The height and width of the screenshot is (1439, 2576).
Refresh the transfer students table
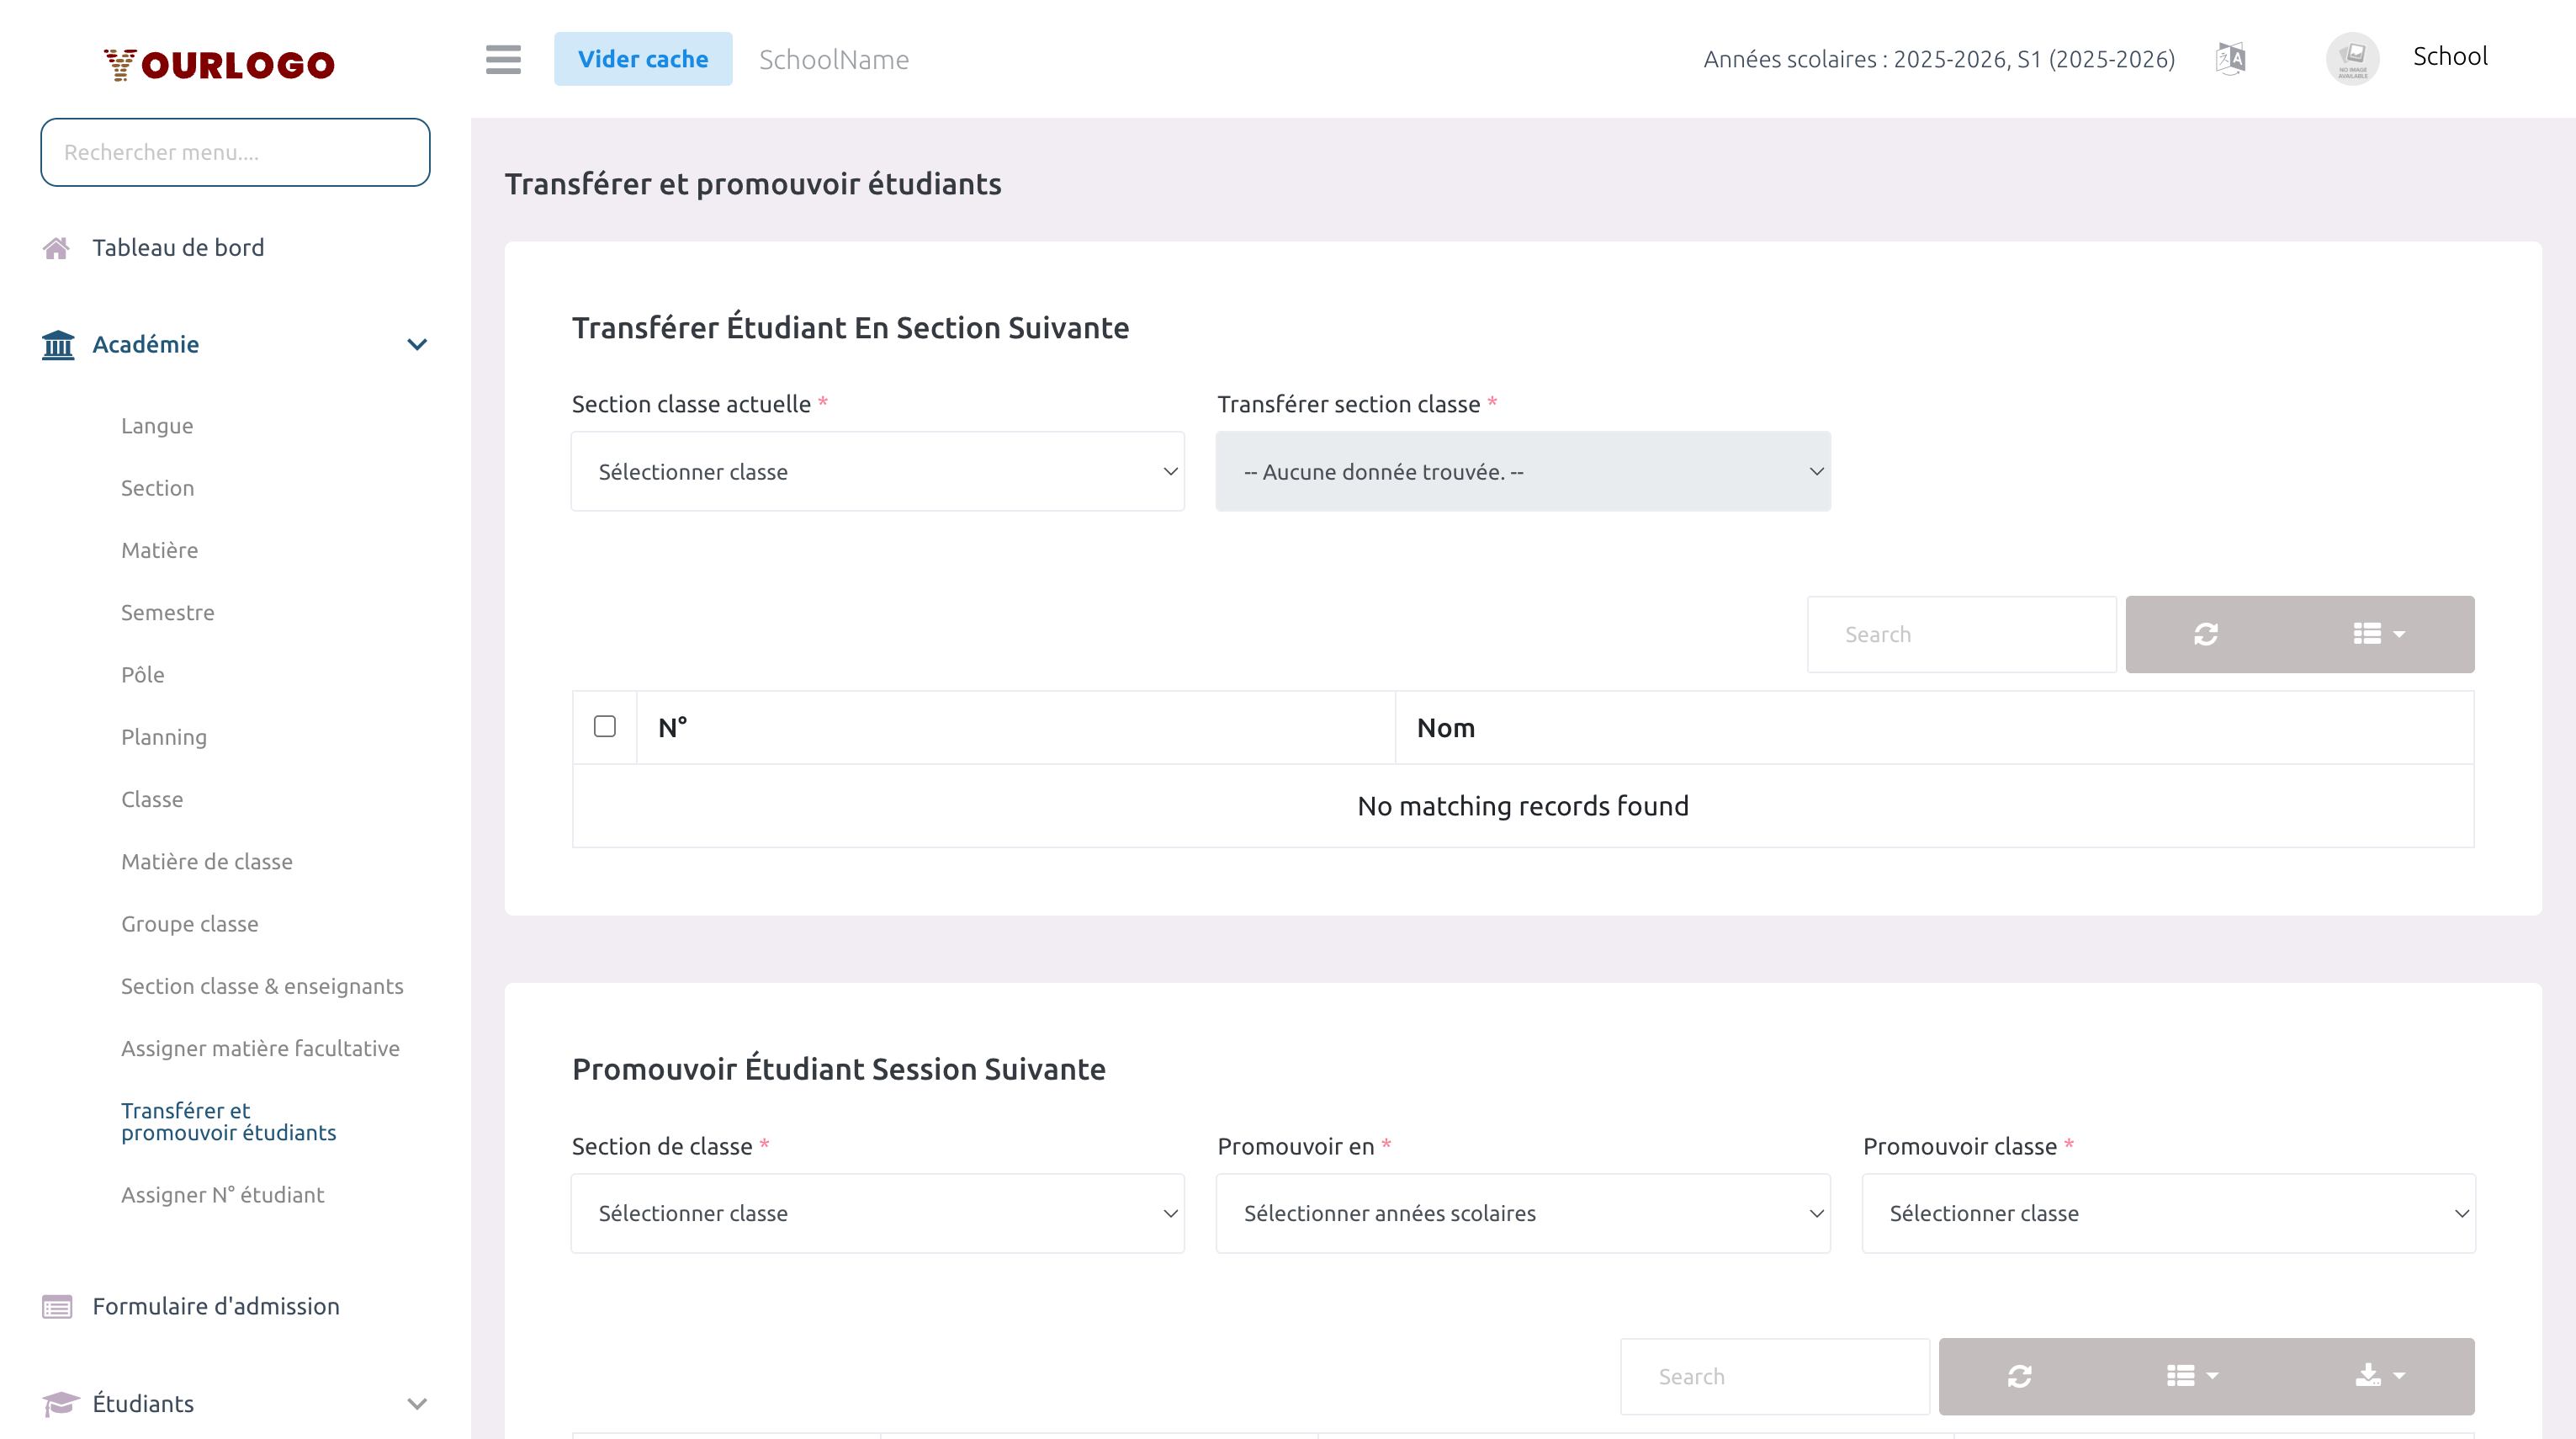(x=2206, y=634)
